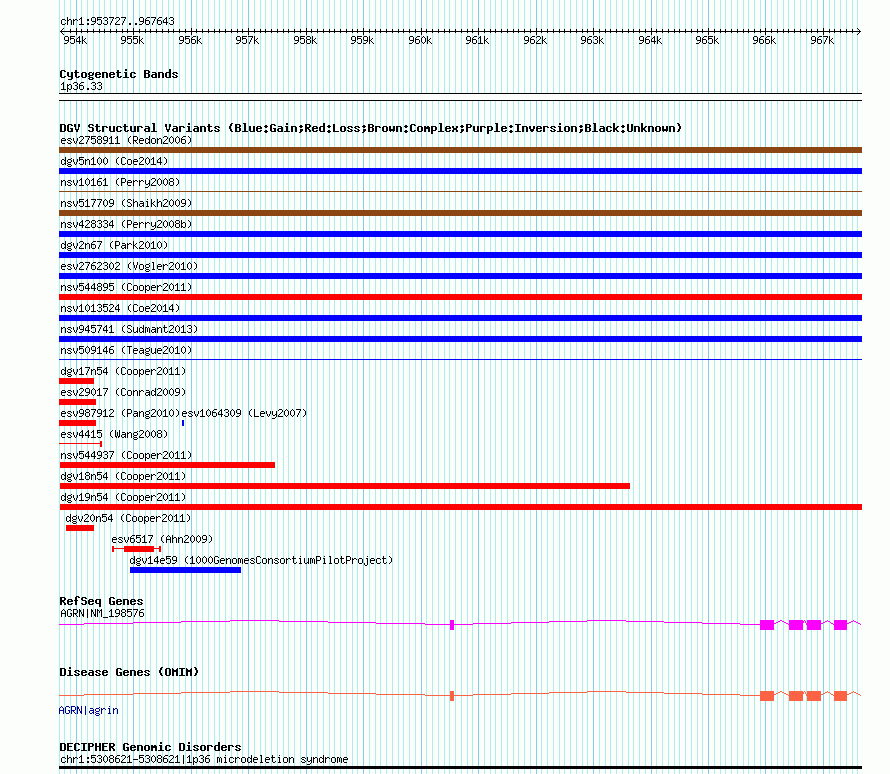Select the Cytogenetic Bands track title
This screenshot has height=774, width=890.
click(x=119, y=74)
